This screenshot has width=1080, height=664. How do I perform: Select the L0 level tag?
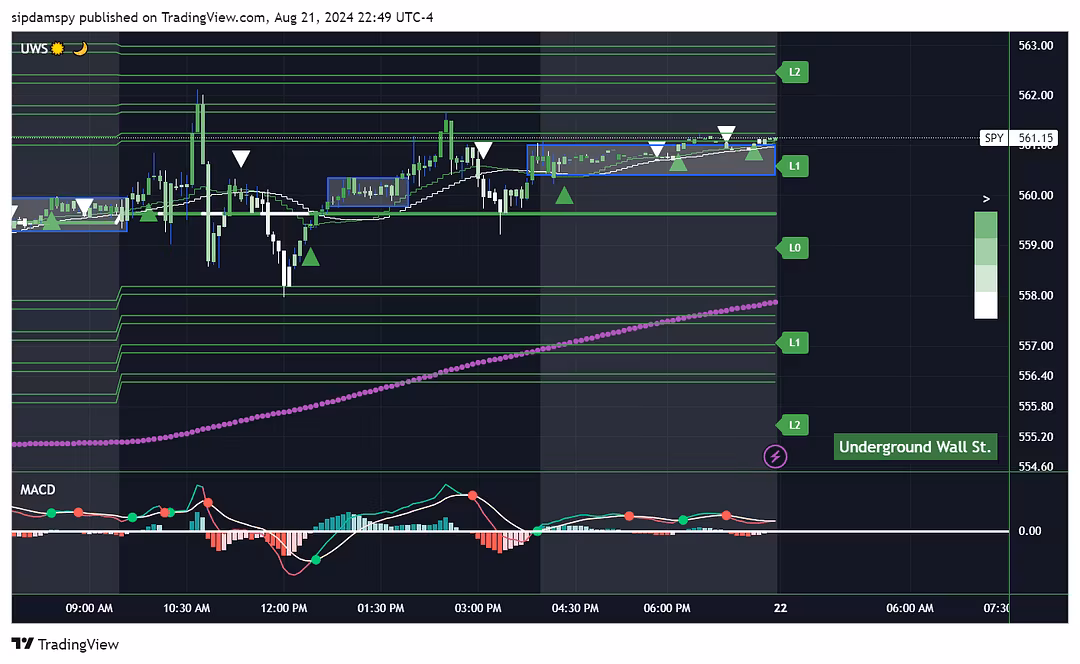pos(794,247)
